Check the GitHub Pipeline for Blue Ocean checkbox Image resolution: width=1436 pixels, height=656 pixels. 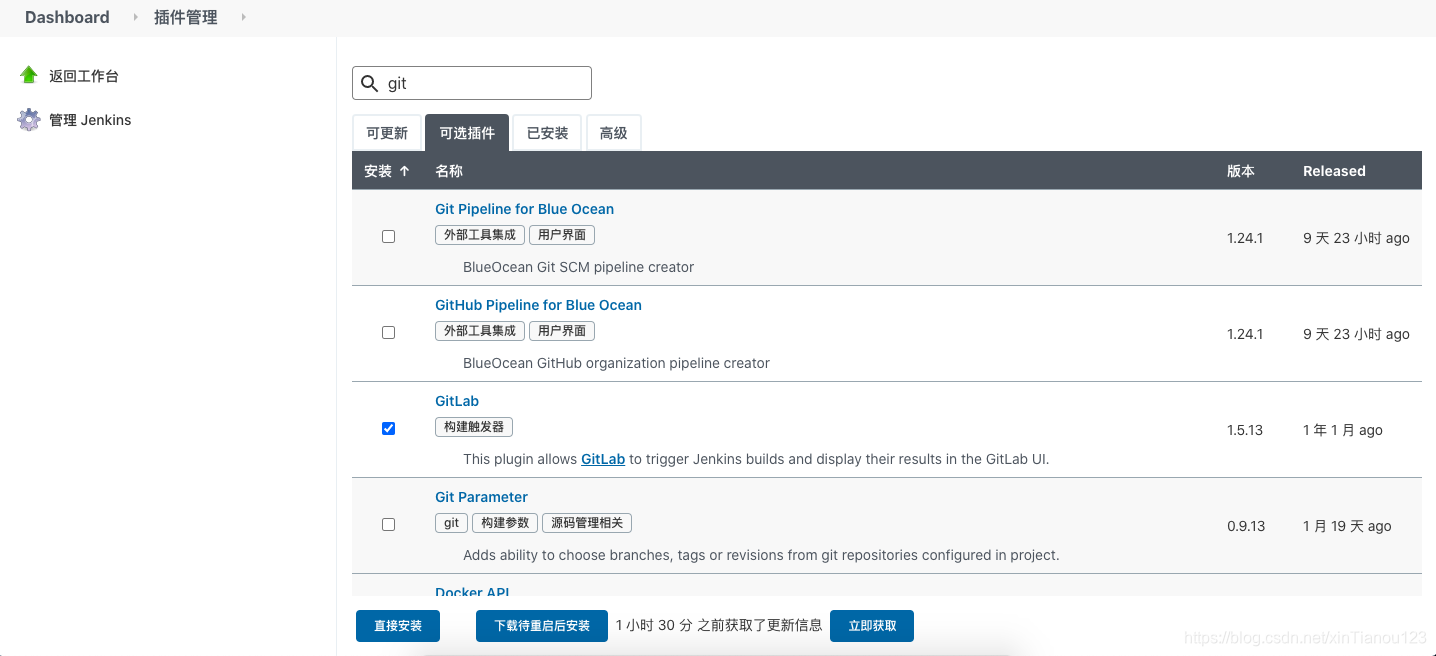(389, 333)
